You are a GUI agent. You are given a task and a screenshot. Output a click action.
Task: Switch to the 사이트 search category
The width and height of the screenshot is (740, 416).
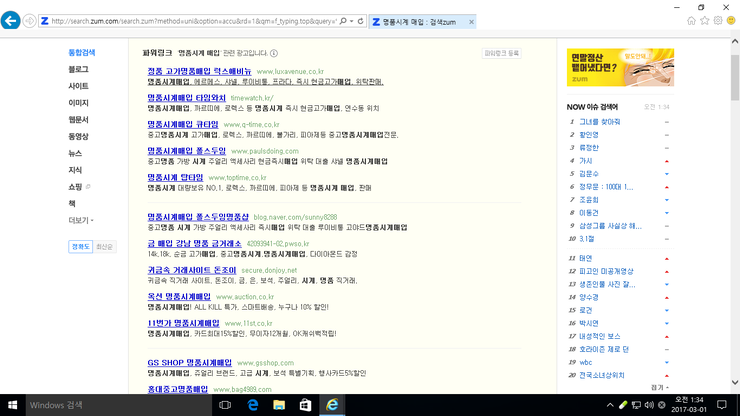[x=78, y=86]
